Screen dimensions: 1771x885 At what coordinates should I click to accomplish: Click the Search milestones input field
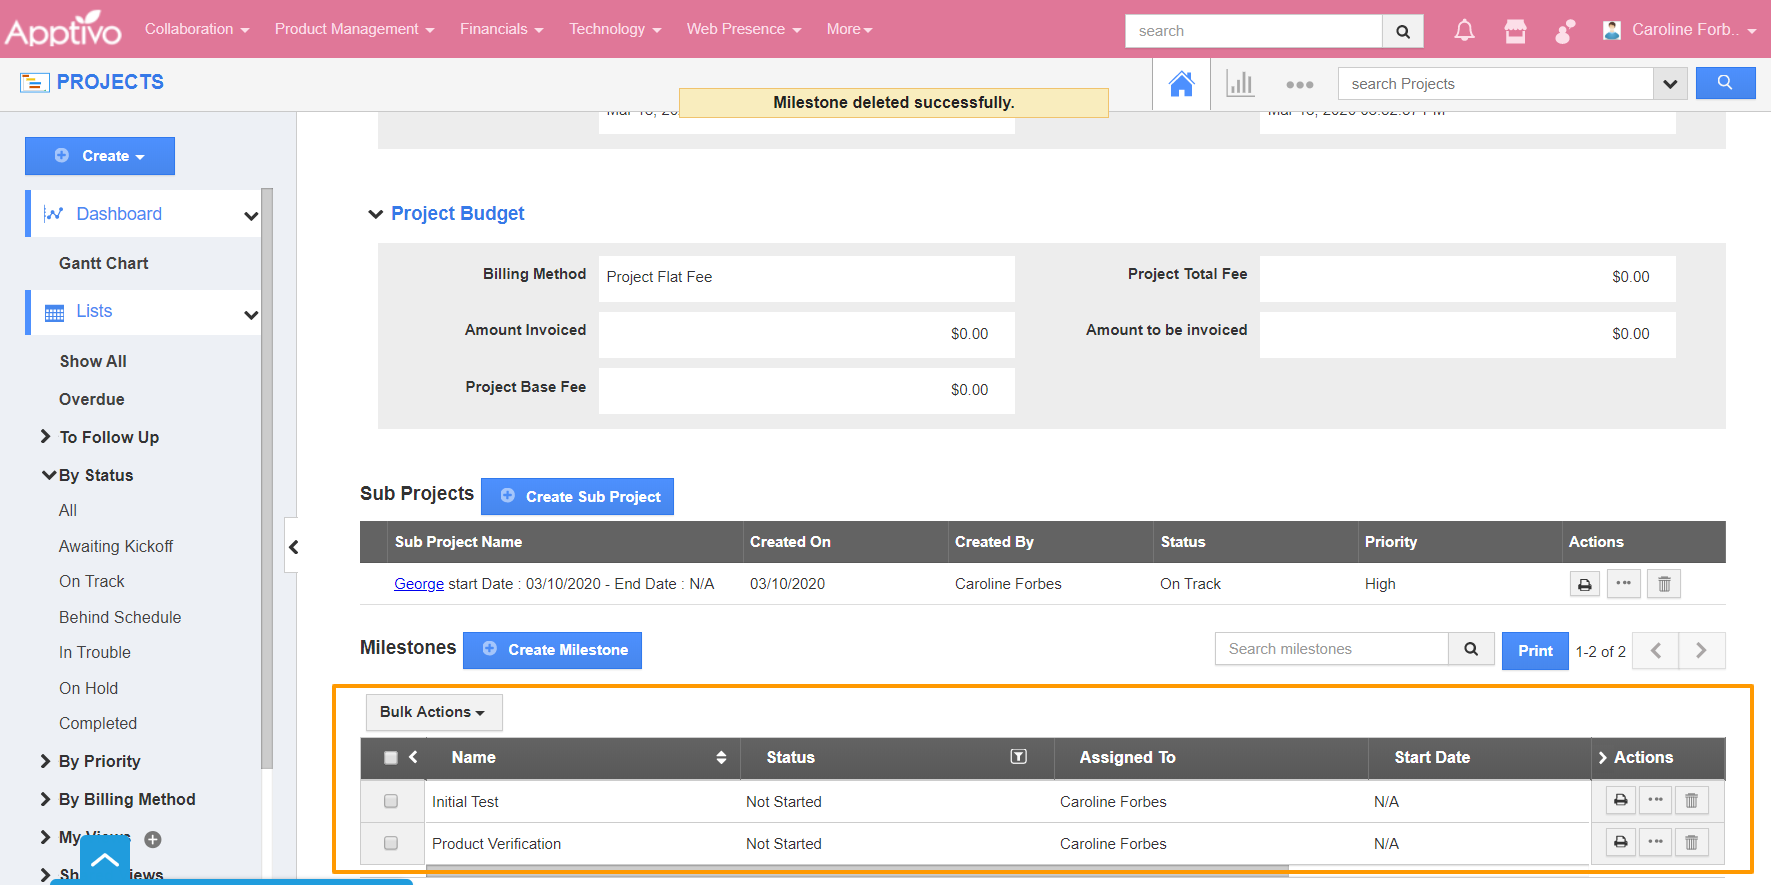1332,649
